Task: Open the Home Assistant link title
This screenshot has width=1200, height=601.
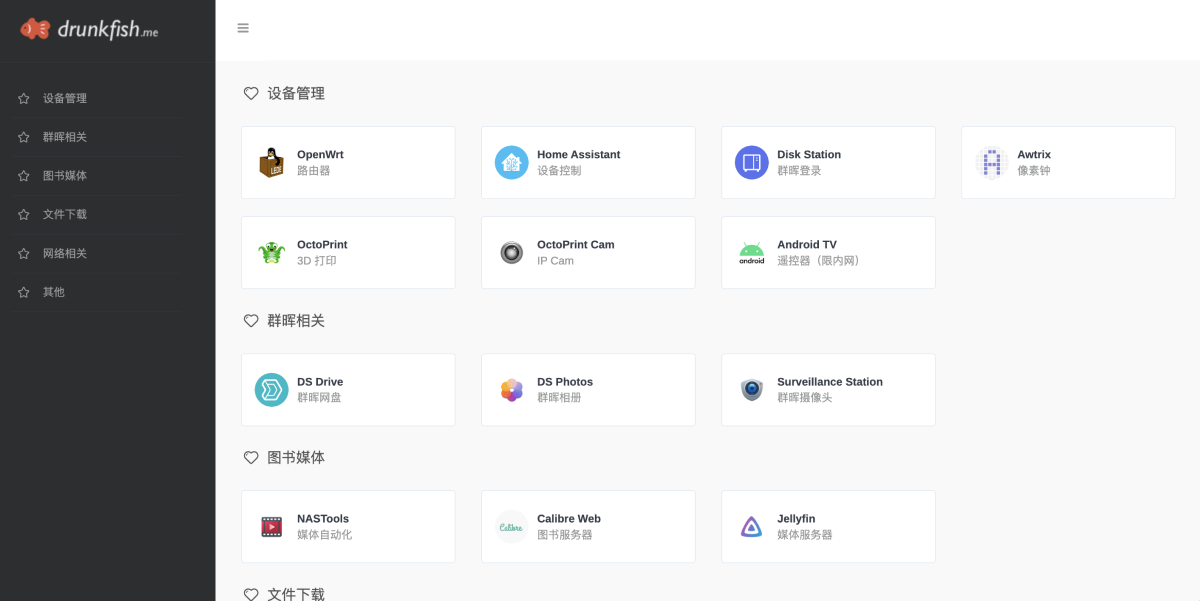Action: [579, 154]
